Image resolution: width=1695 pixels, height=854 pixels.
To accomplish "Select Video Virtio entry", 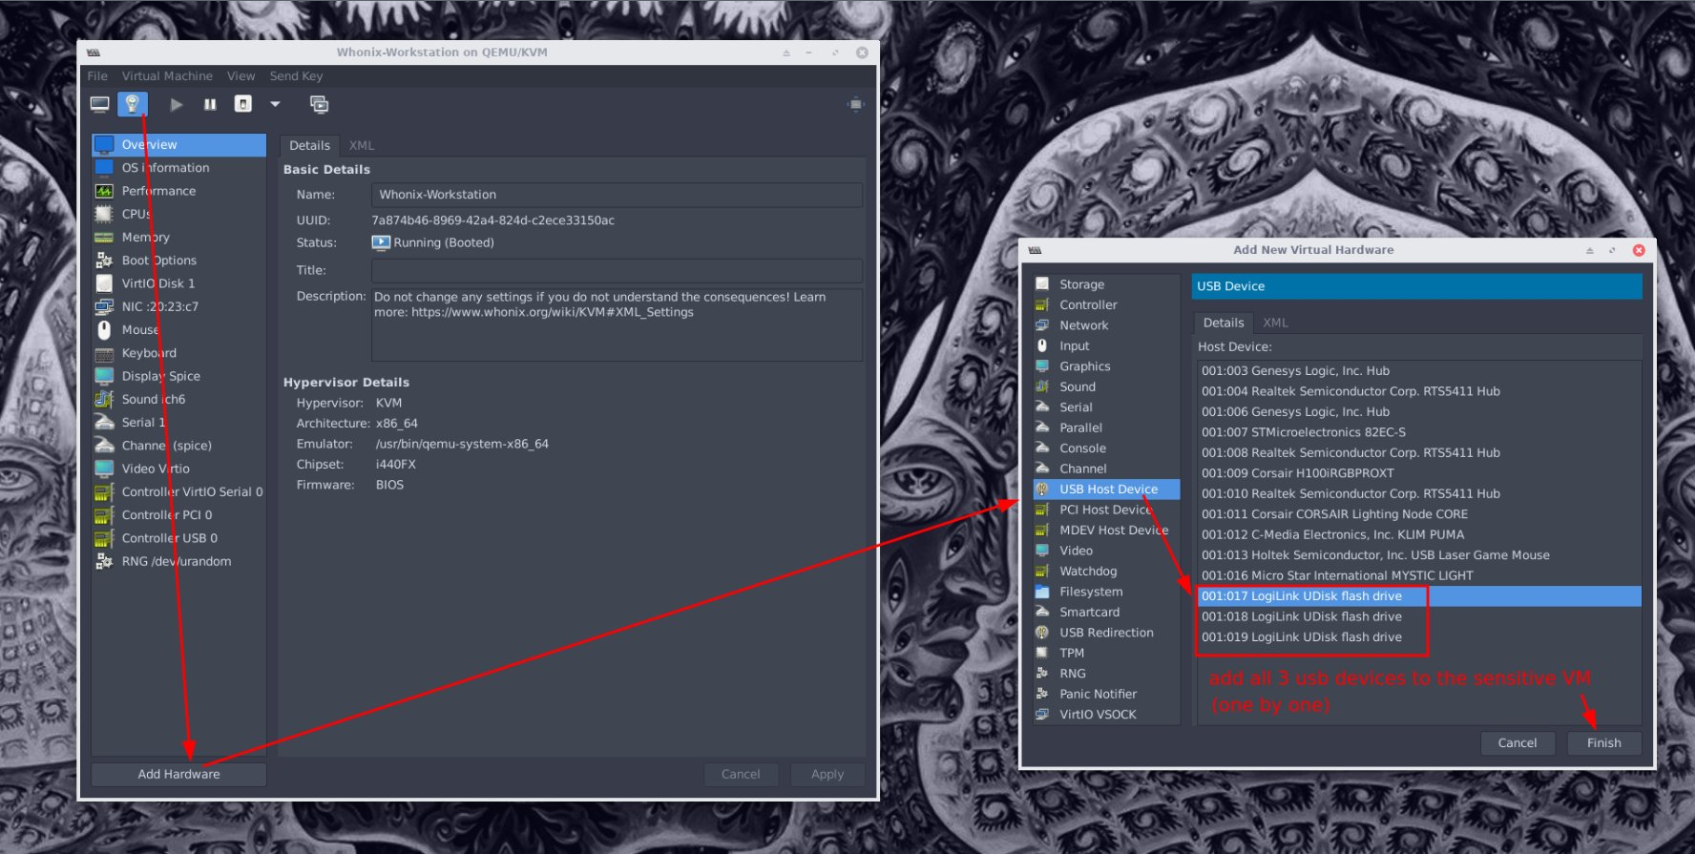I will click(179, 468).
